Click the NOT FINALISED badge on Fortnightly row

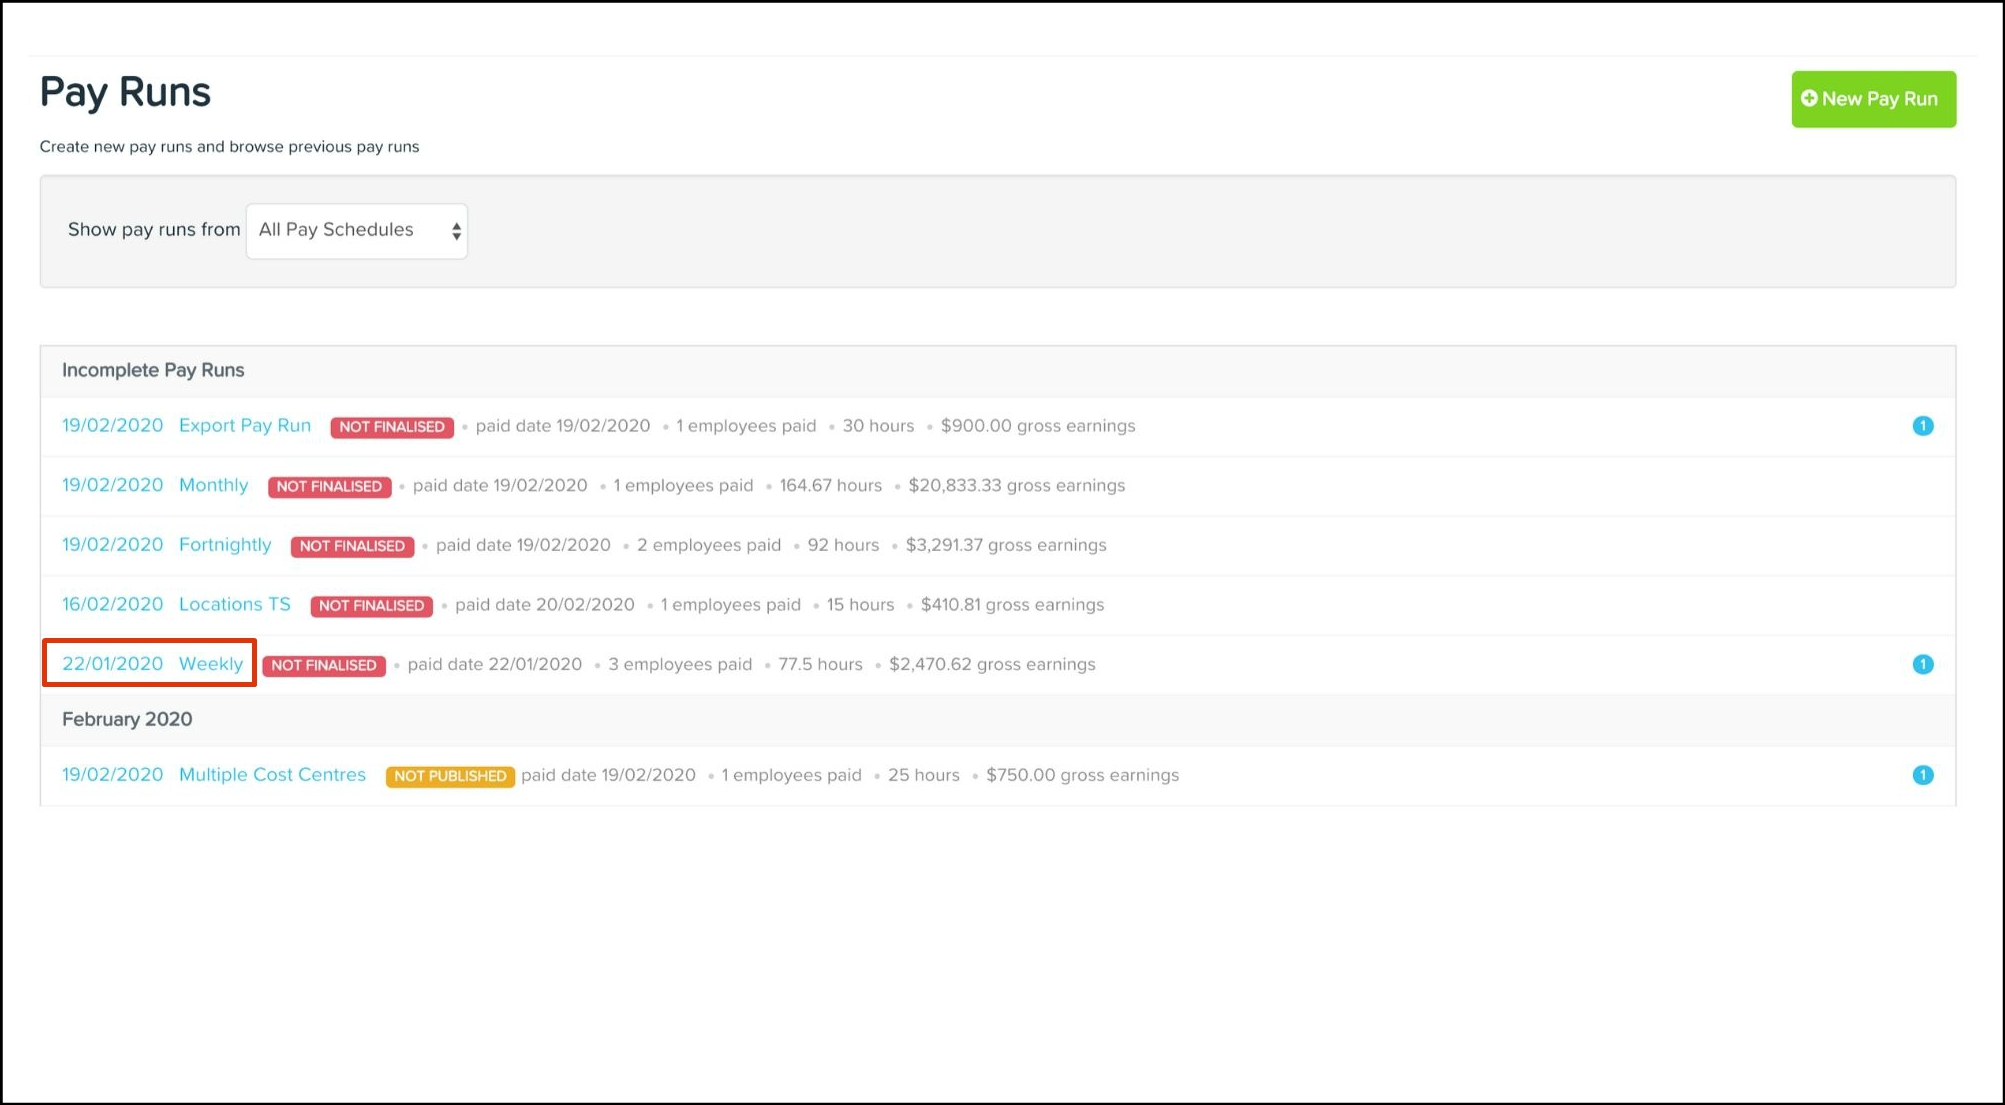352,546
